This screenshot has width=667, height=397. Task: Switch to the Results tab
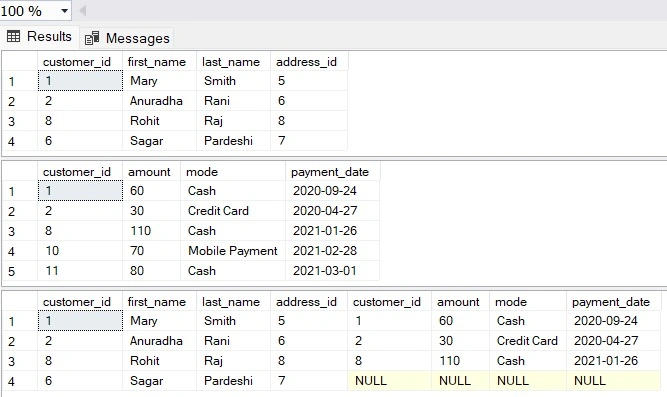click(x=40, y=37)
